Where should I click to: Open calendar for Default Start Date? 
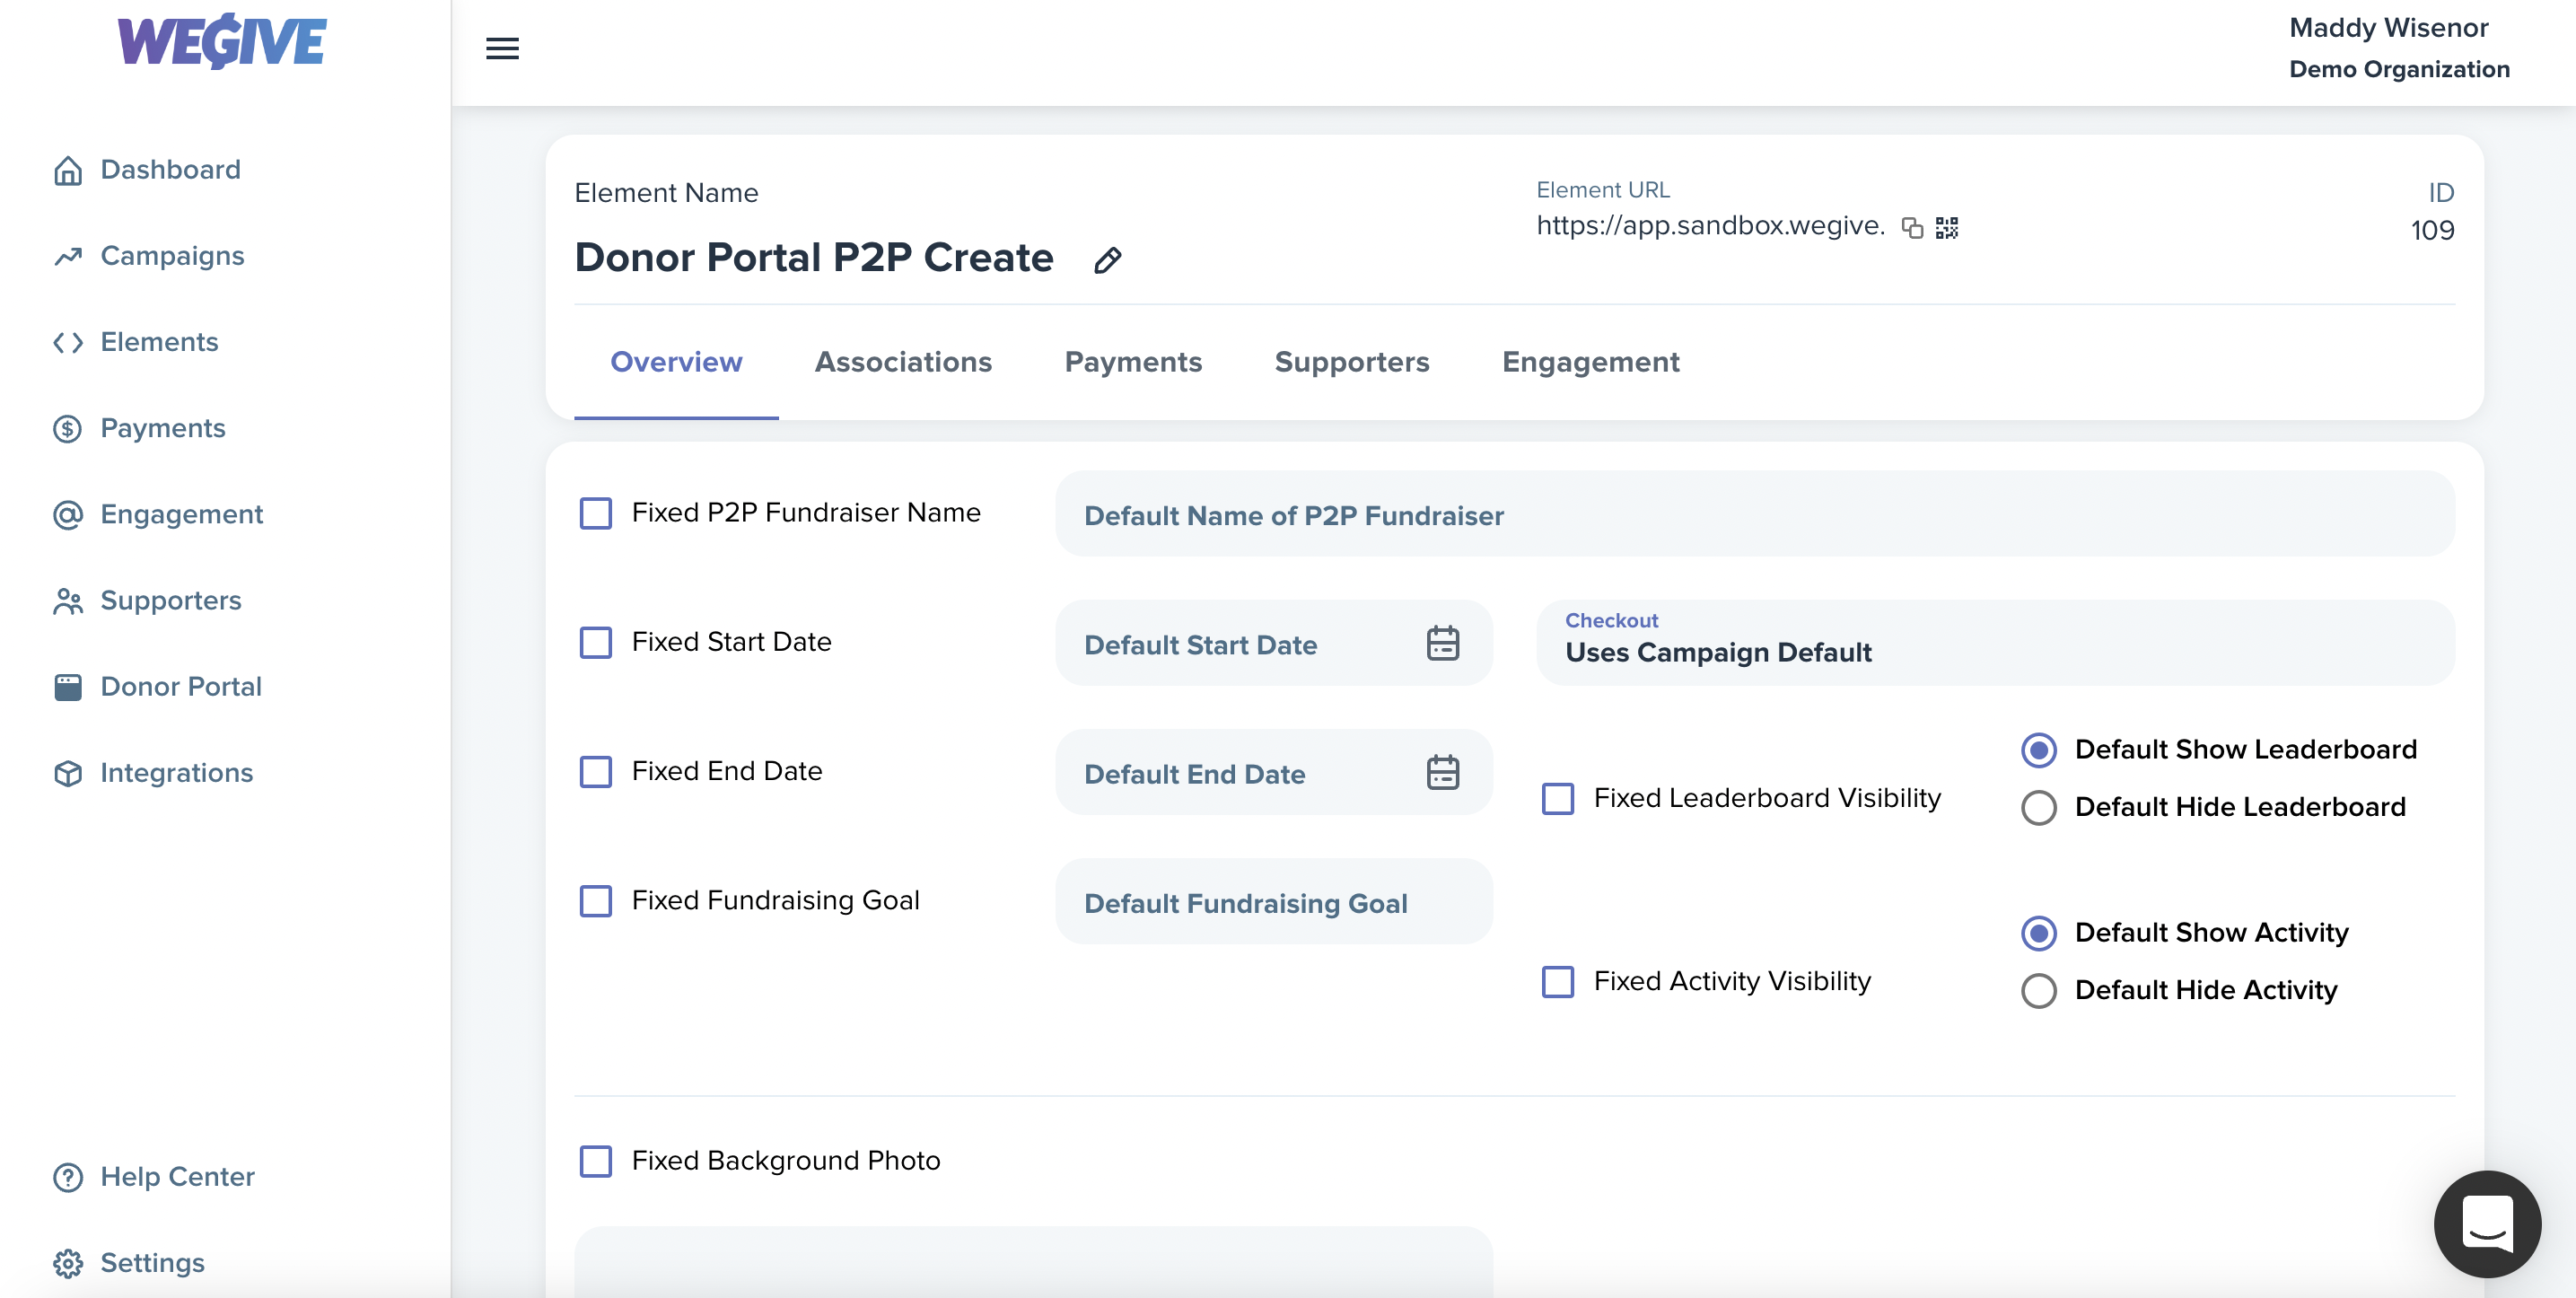[x=1442, y=643]
